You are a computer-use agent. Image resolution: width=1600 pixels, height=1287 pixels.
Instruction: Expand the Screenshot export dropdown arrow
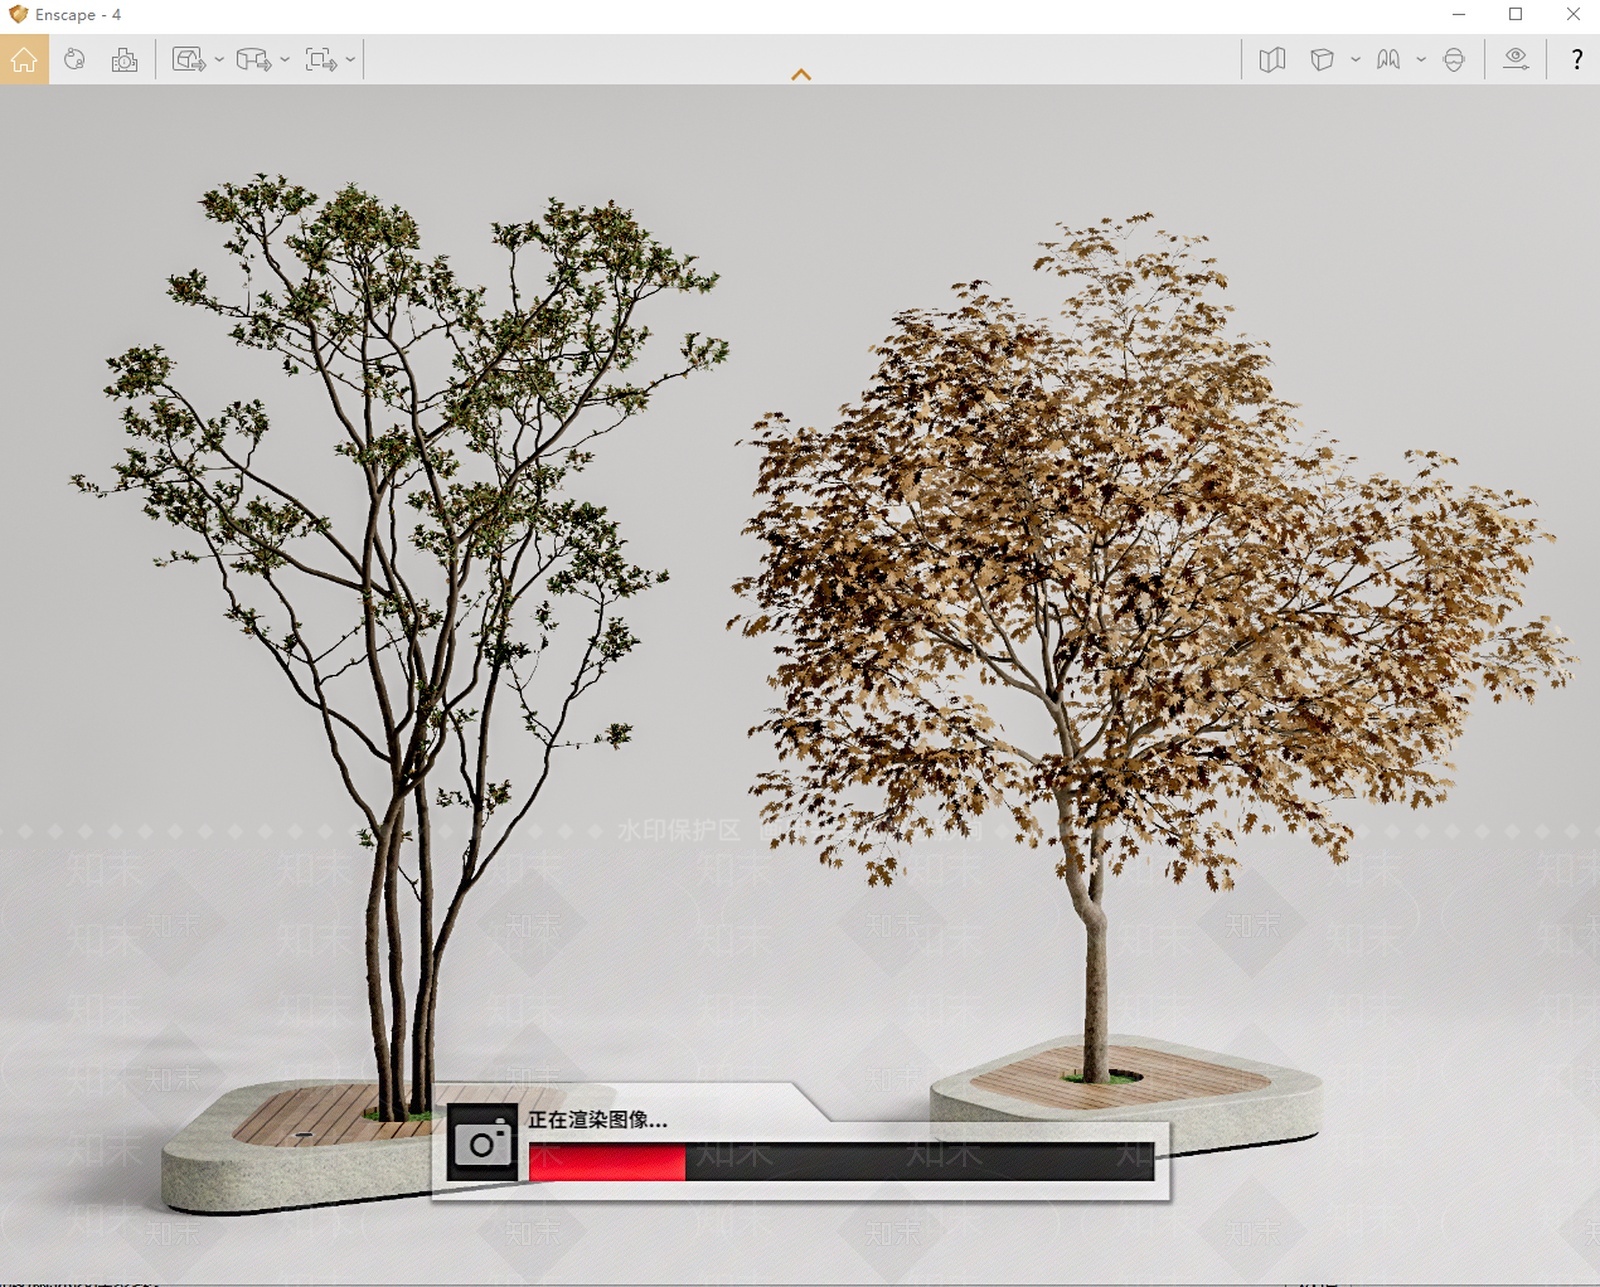click(219, 60)
